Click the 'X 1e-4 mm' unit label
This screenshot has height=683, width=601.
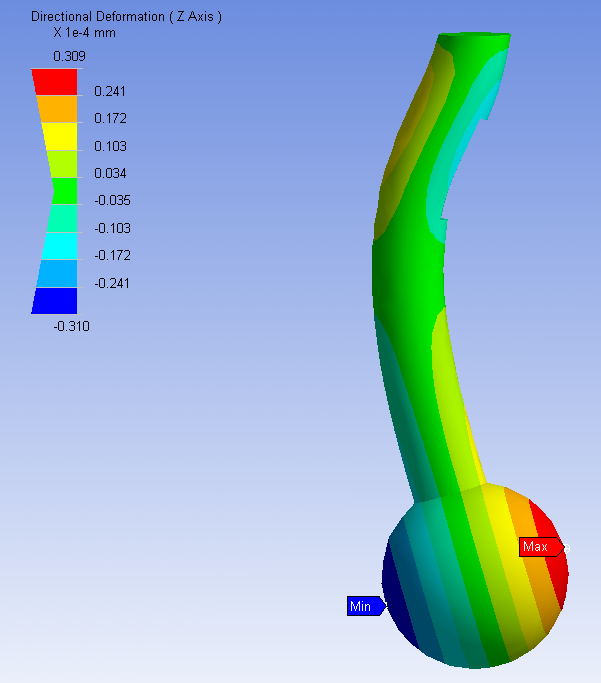pos(84,33)
